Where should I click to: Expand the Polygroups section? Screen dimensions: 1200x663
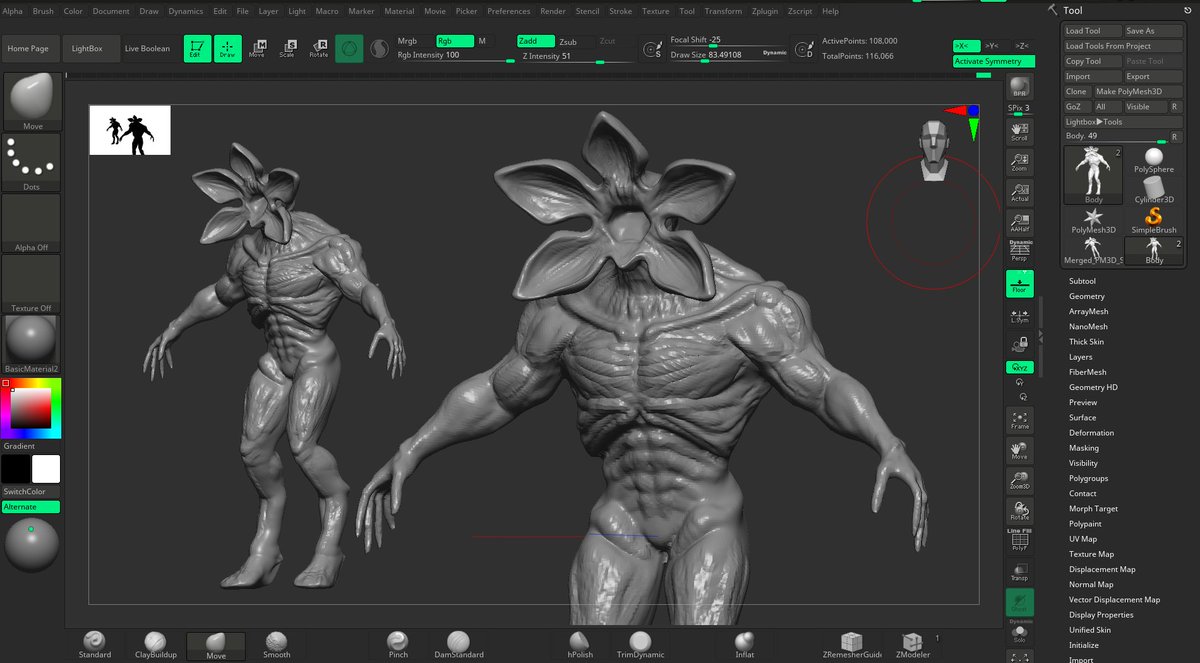tap(1088, 478)
